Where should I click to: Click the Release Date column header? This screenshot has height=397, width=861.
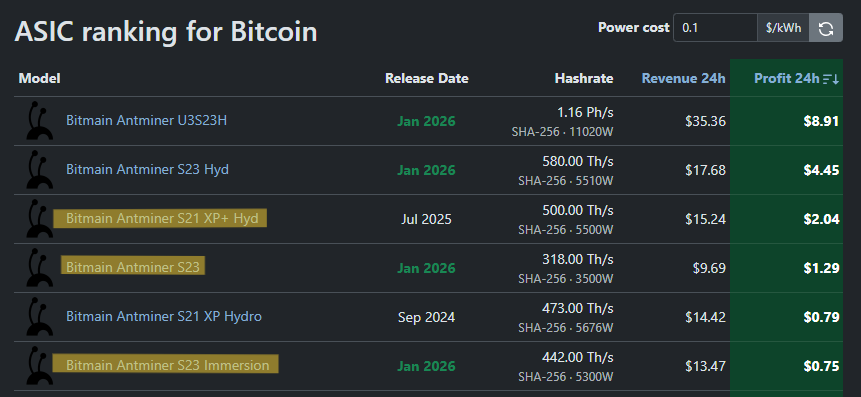(427, 79)
